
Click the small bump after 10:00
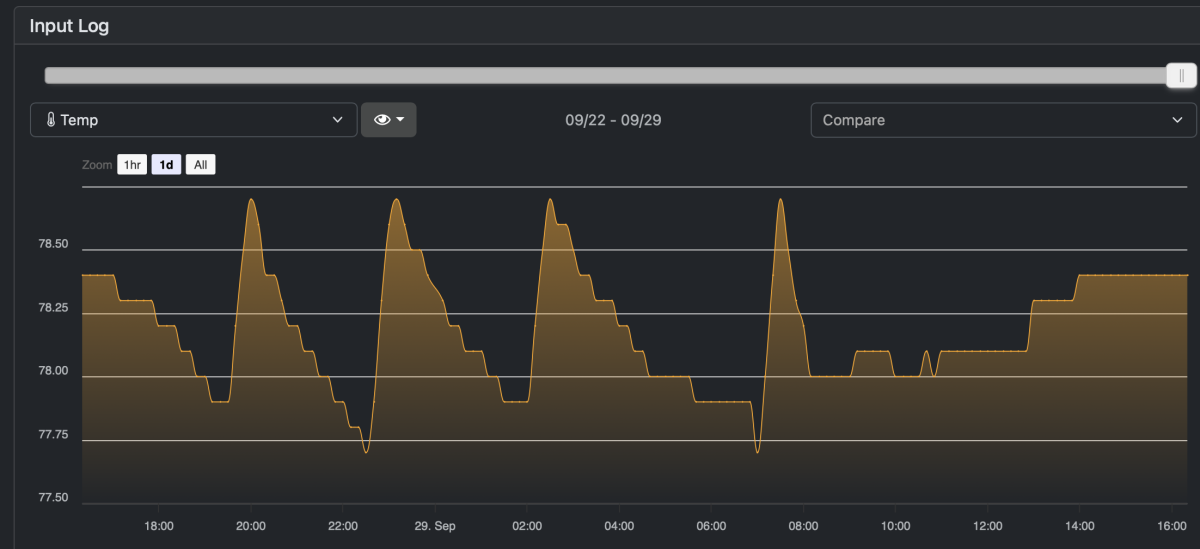[x=926, y=352]
